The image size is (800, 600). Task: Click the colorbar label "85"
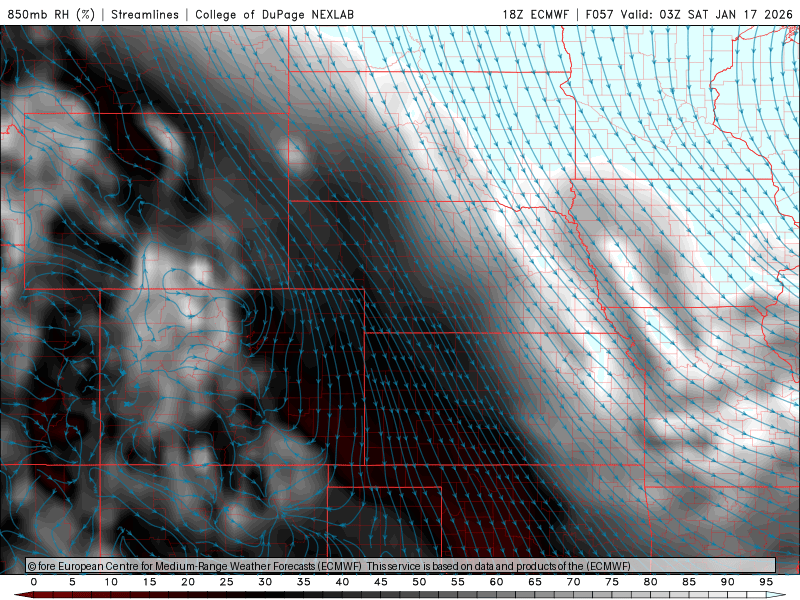(x=689, y=582)
